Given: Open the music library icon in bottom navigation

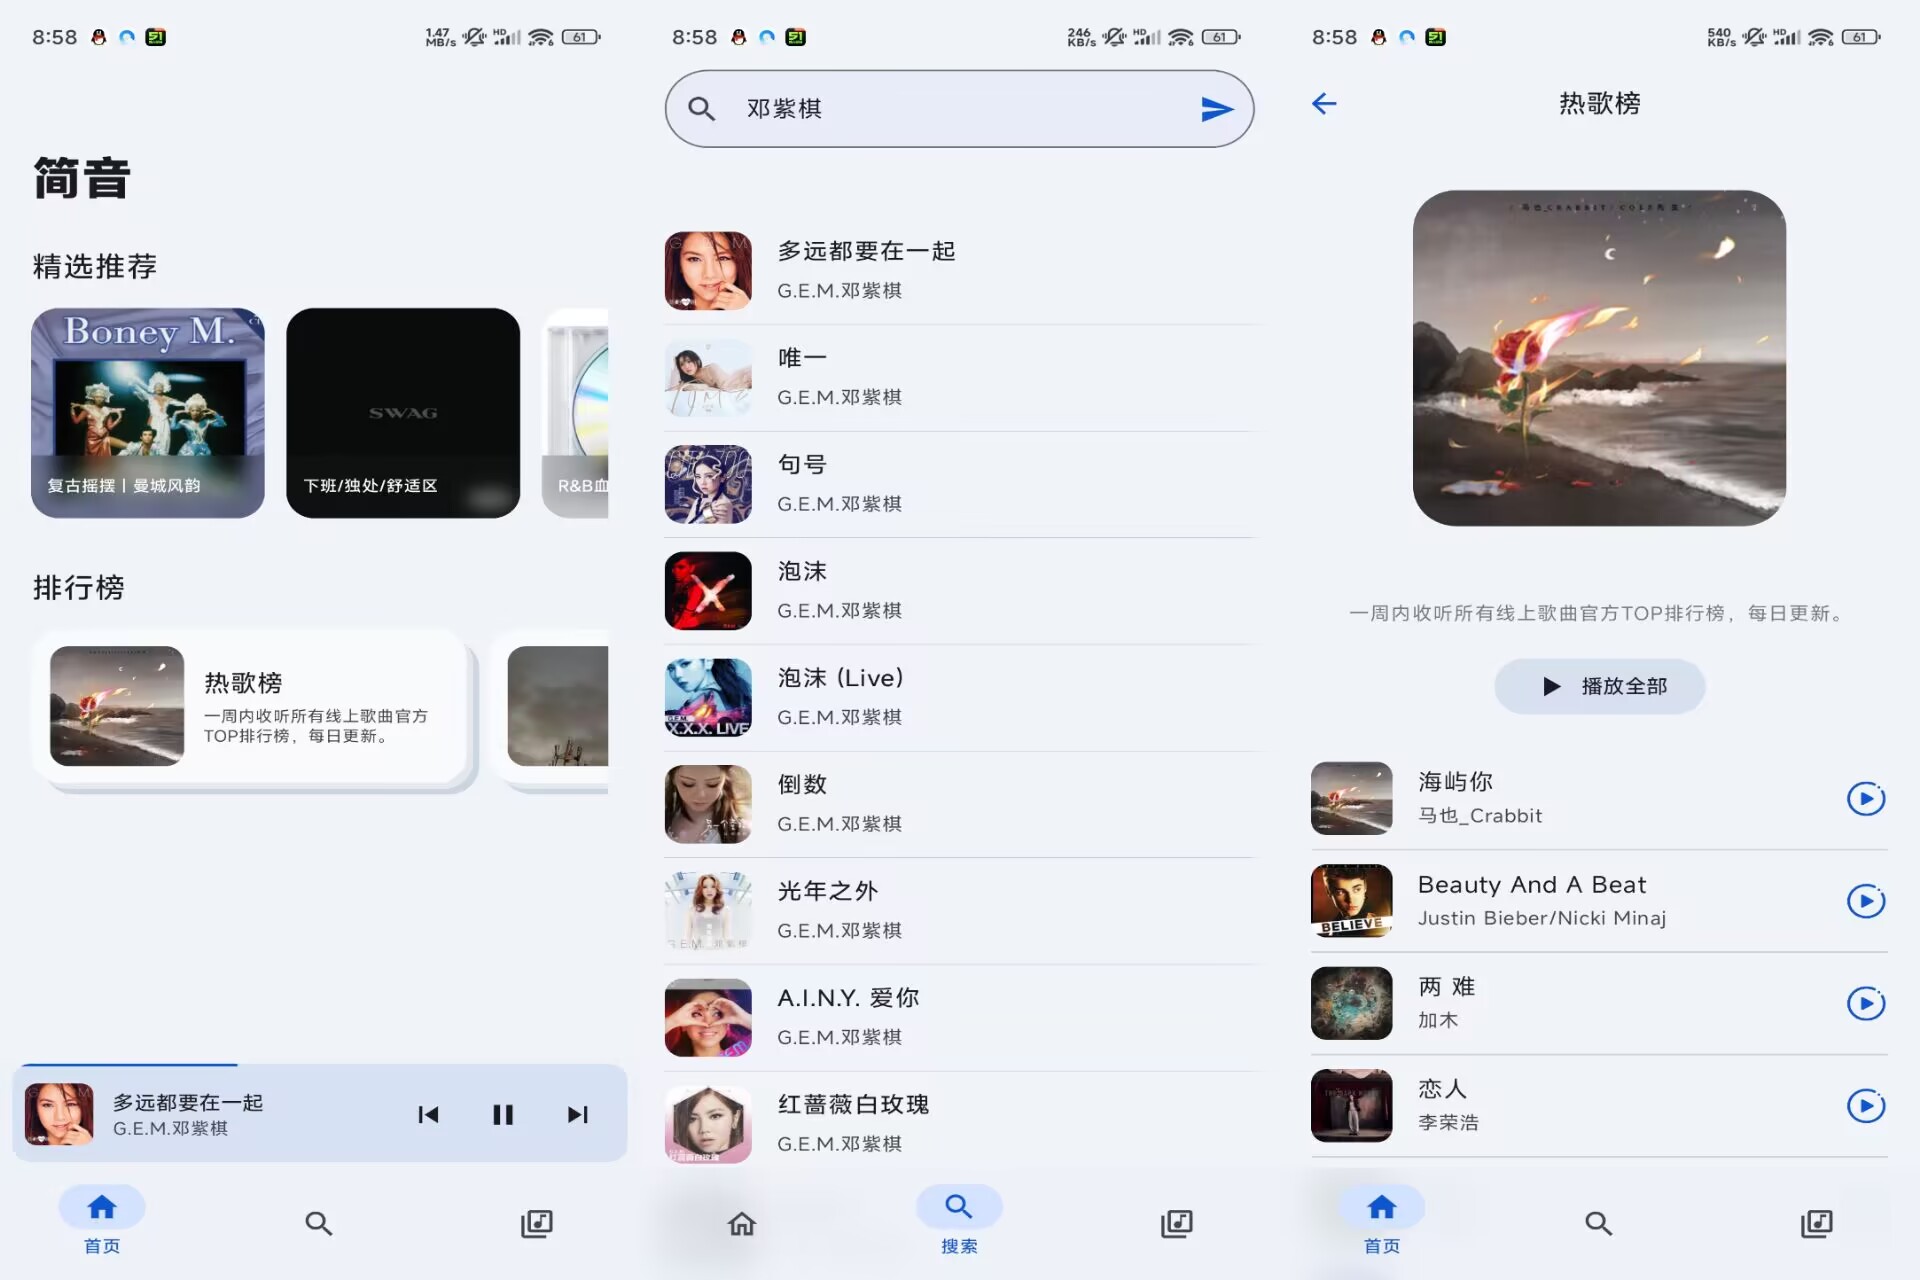Looking at the screenshot, I should pos(536,1223).
